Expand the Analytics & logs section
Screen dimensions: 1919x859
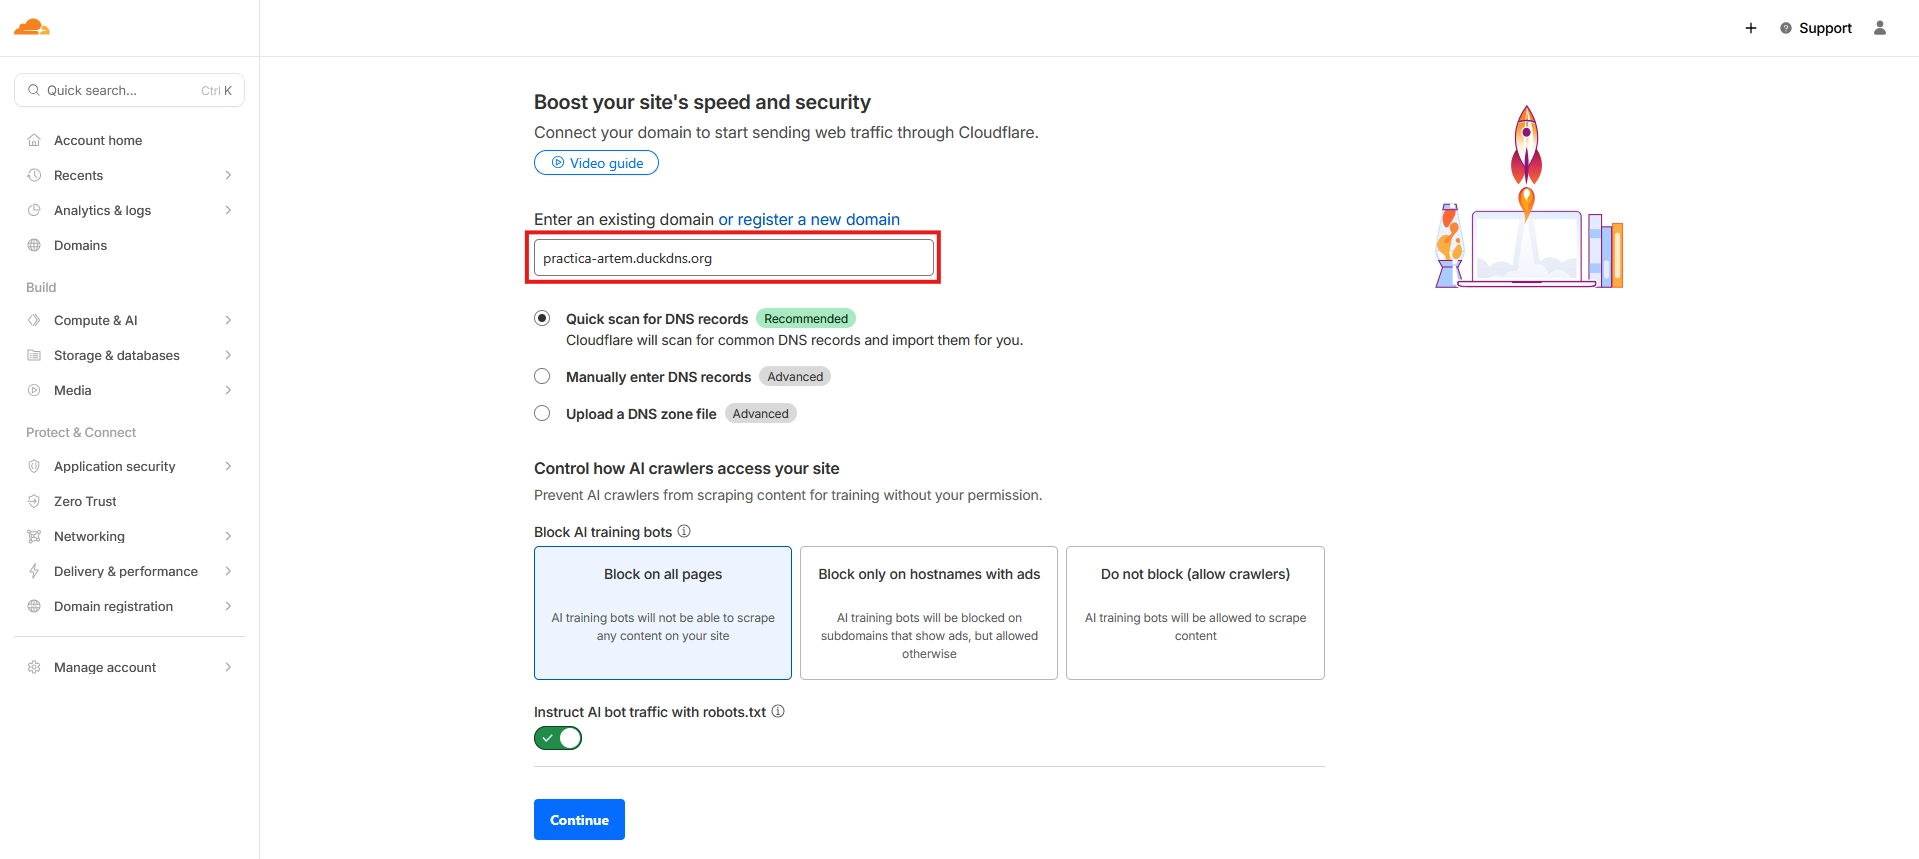(x=228, y=210)
